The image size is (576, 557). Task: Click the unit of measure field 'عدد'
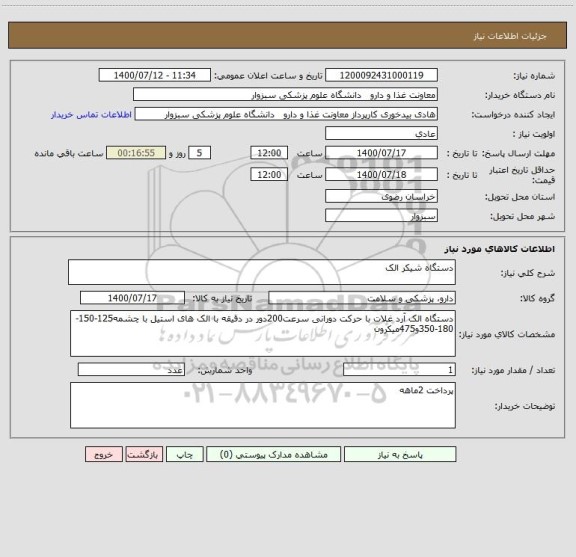tap(131, 370)
